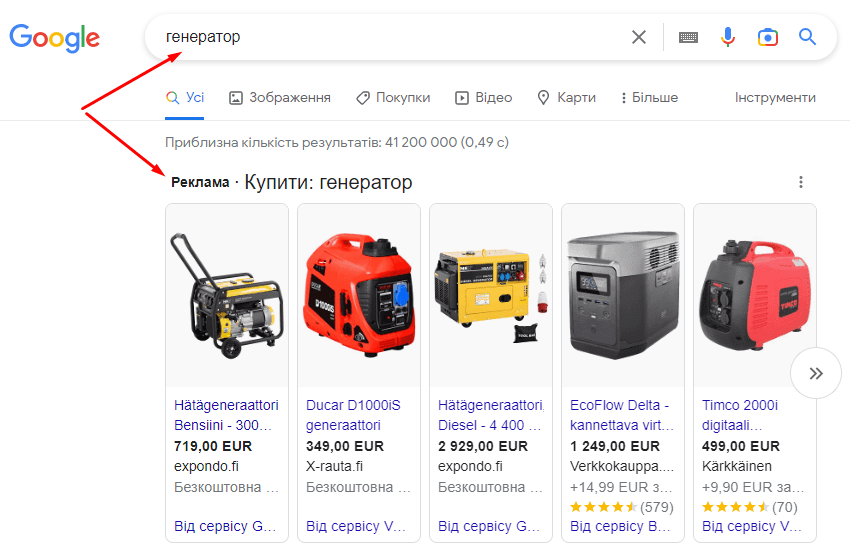Image resolution: width=850 pixels, height=552 pixels.
Task: Start voice search with microphone
Action: pyautogui.click(x=728, y=37)
